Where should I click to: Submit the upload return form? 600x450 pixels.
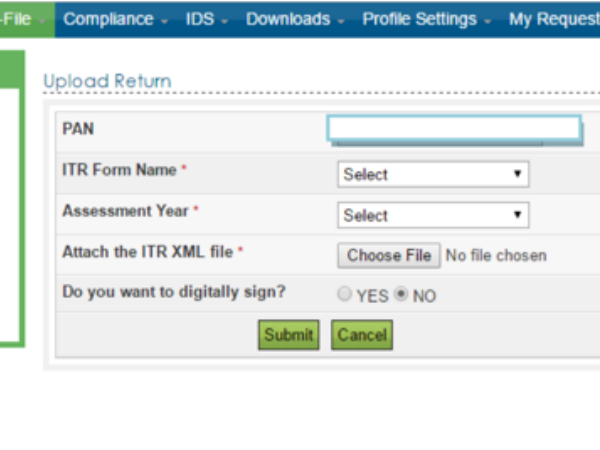pyautogui.click(x=288, y=335)
